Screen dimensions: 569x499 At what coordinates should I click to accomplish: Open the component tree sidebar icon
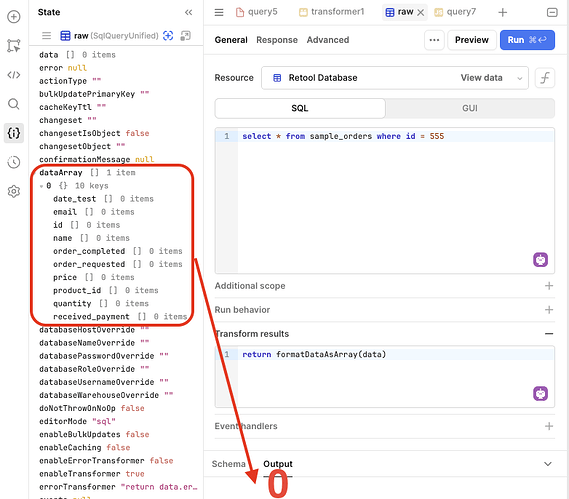(x=13, y=46)
